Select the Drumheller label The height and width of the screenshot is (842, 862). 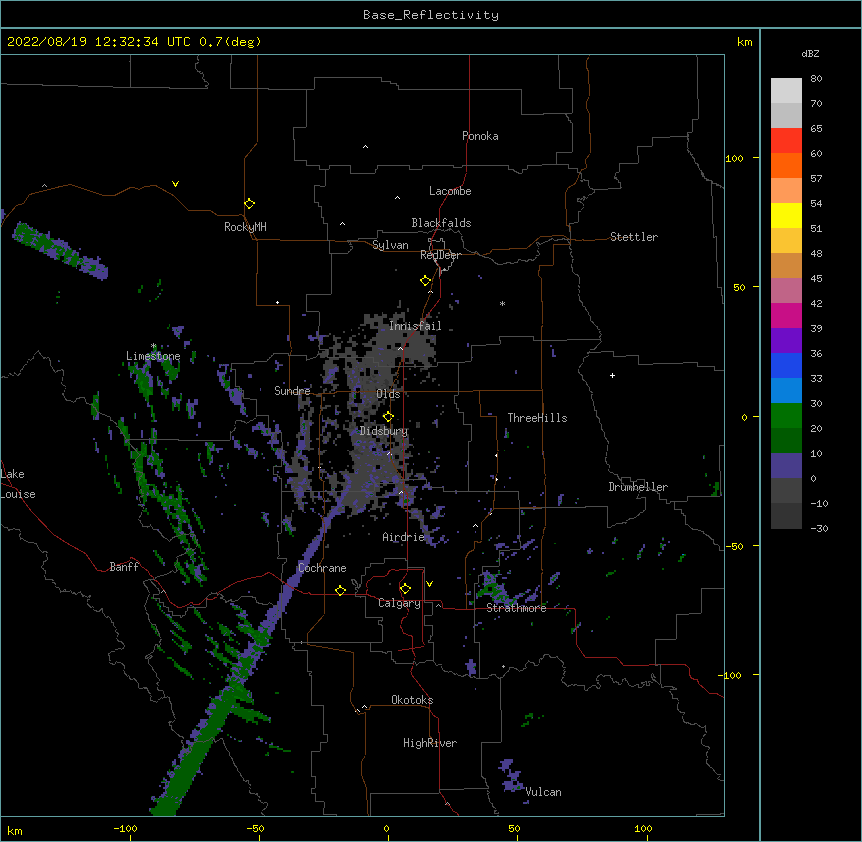point(638,487)
